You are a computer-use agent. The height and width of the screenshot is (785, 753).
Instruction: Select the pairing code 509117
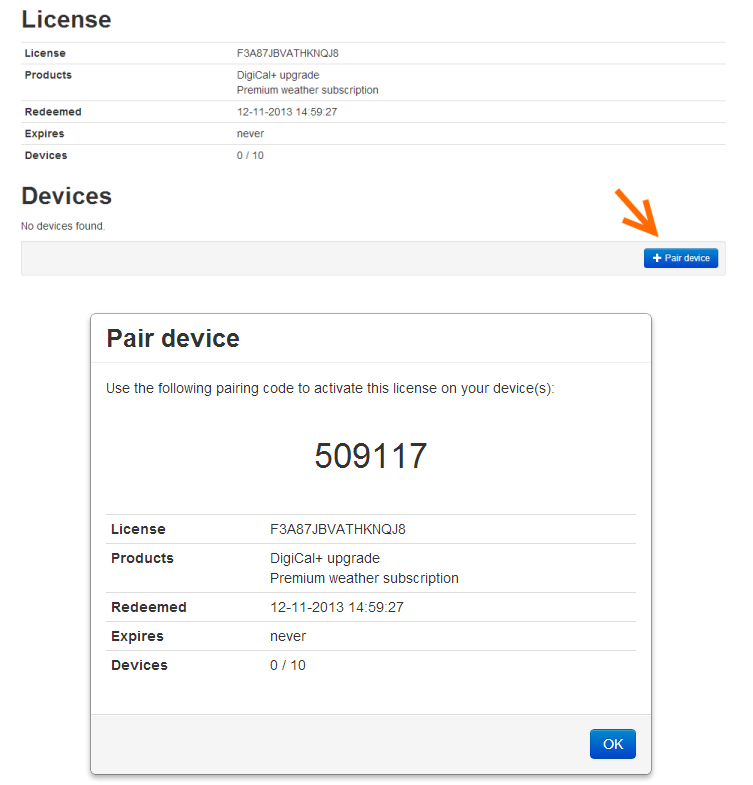(x=371, y=456)
